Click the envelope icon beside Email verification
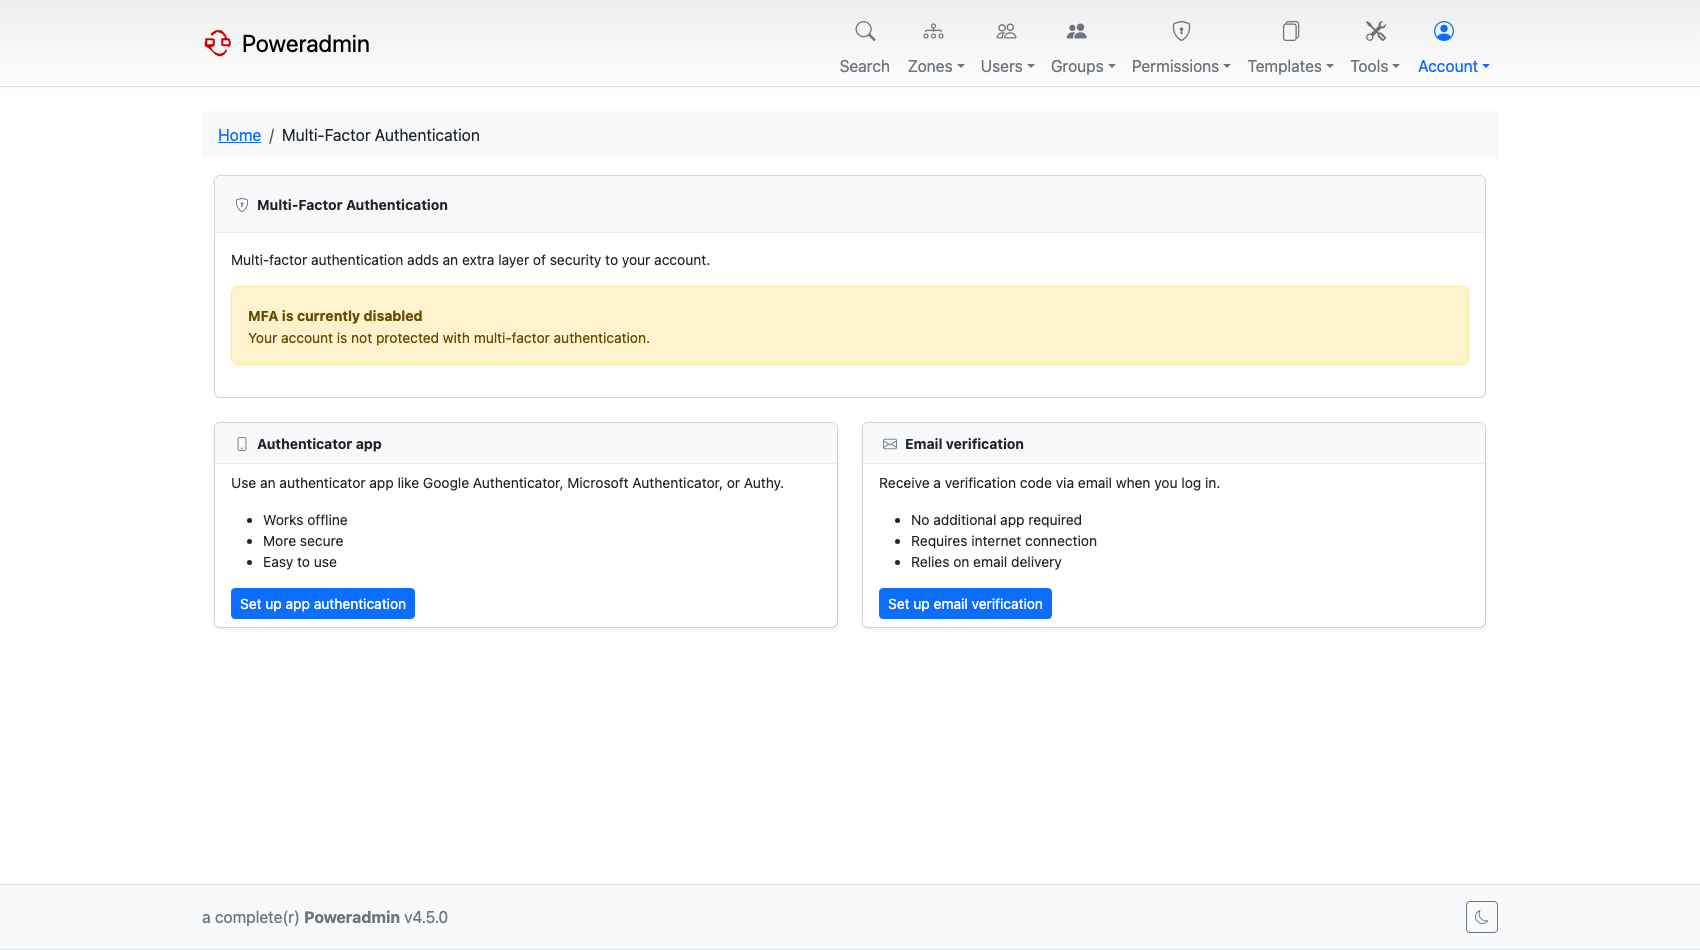1700x950 pixels. click(x=890, y=444)
